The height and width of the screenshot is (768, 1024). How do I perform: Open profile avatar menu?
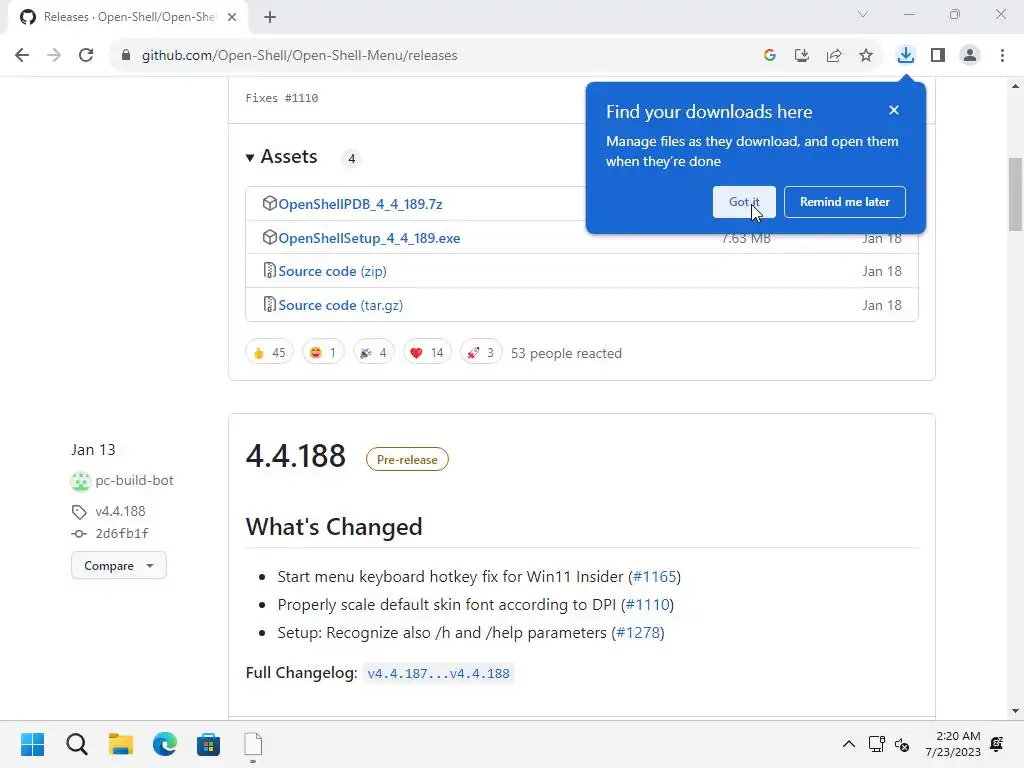coord(970,56)
